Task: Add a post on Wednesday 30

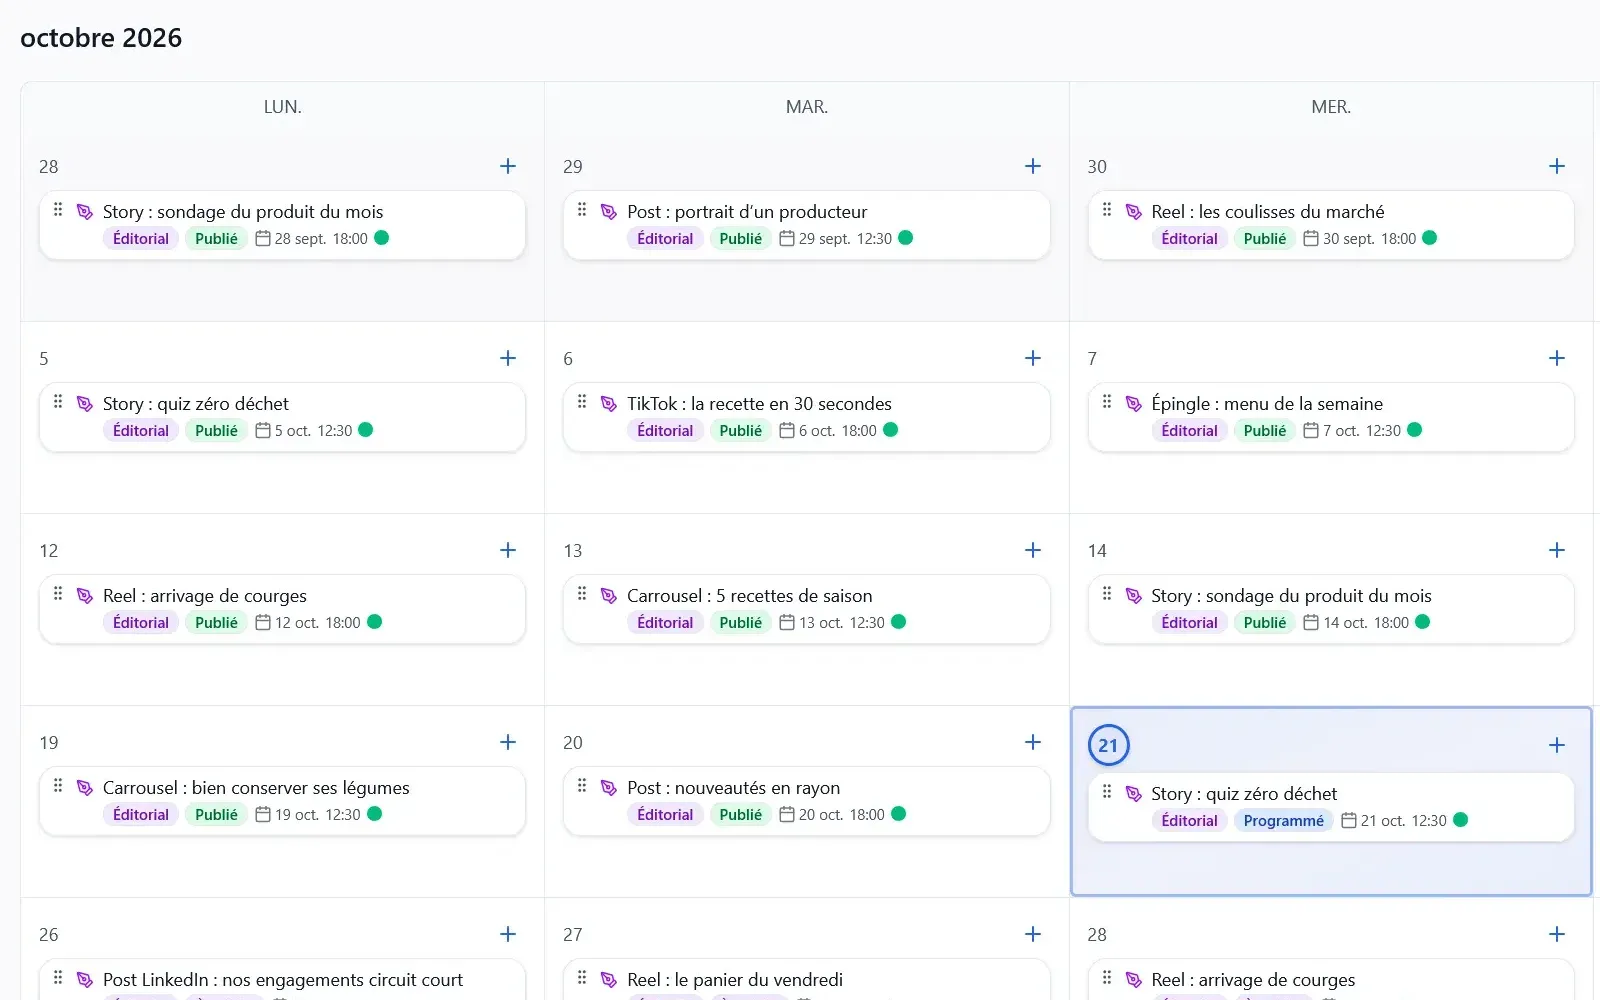Action: coord(1557,166)
